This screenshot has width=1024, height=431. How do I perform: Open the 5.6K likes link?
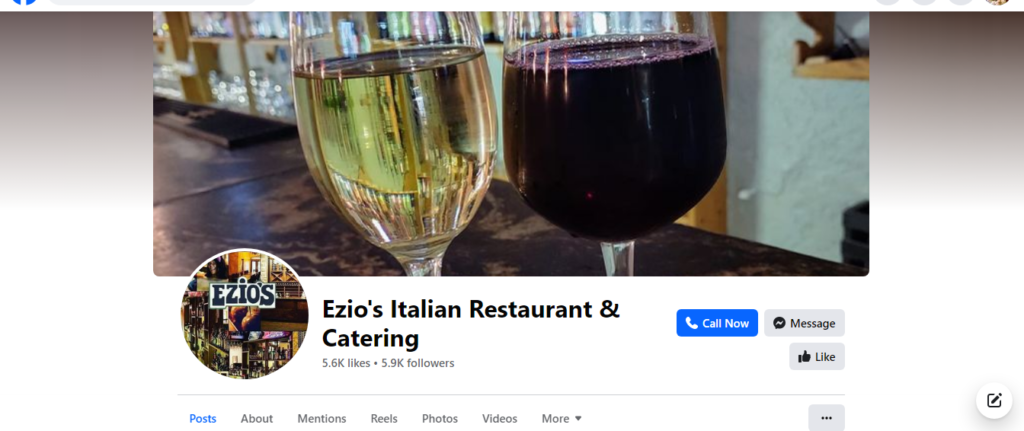pyautogui.click(x=346, y=363)
